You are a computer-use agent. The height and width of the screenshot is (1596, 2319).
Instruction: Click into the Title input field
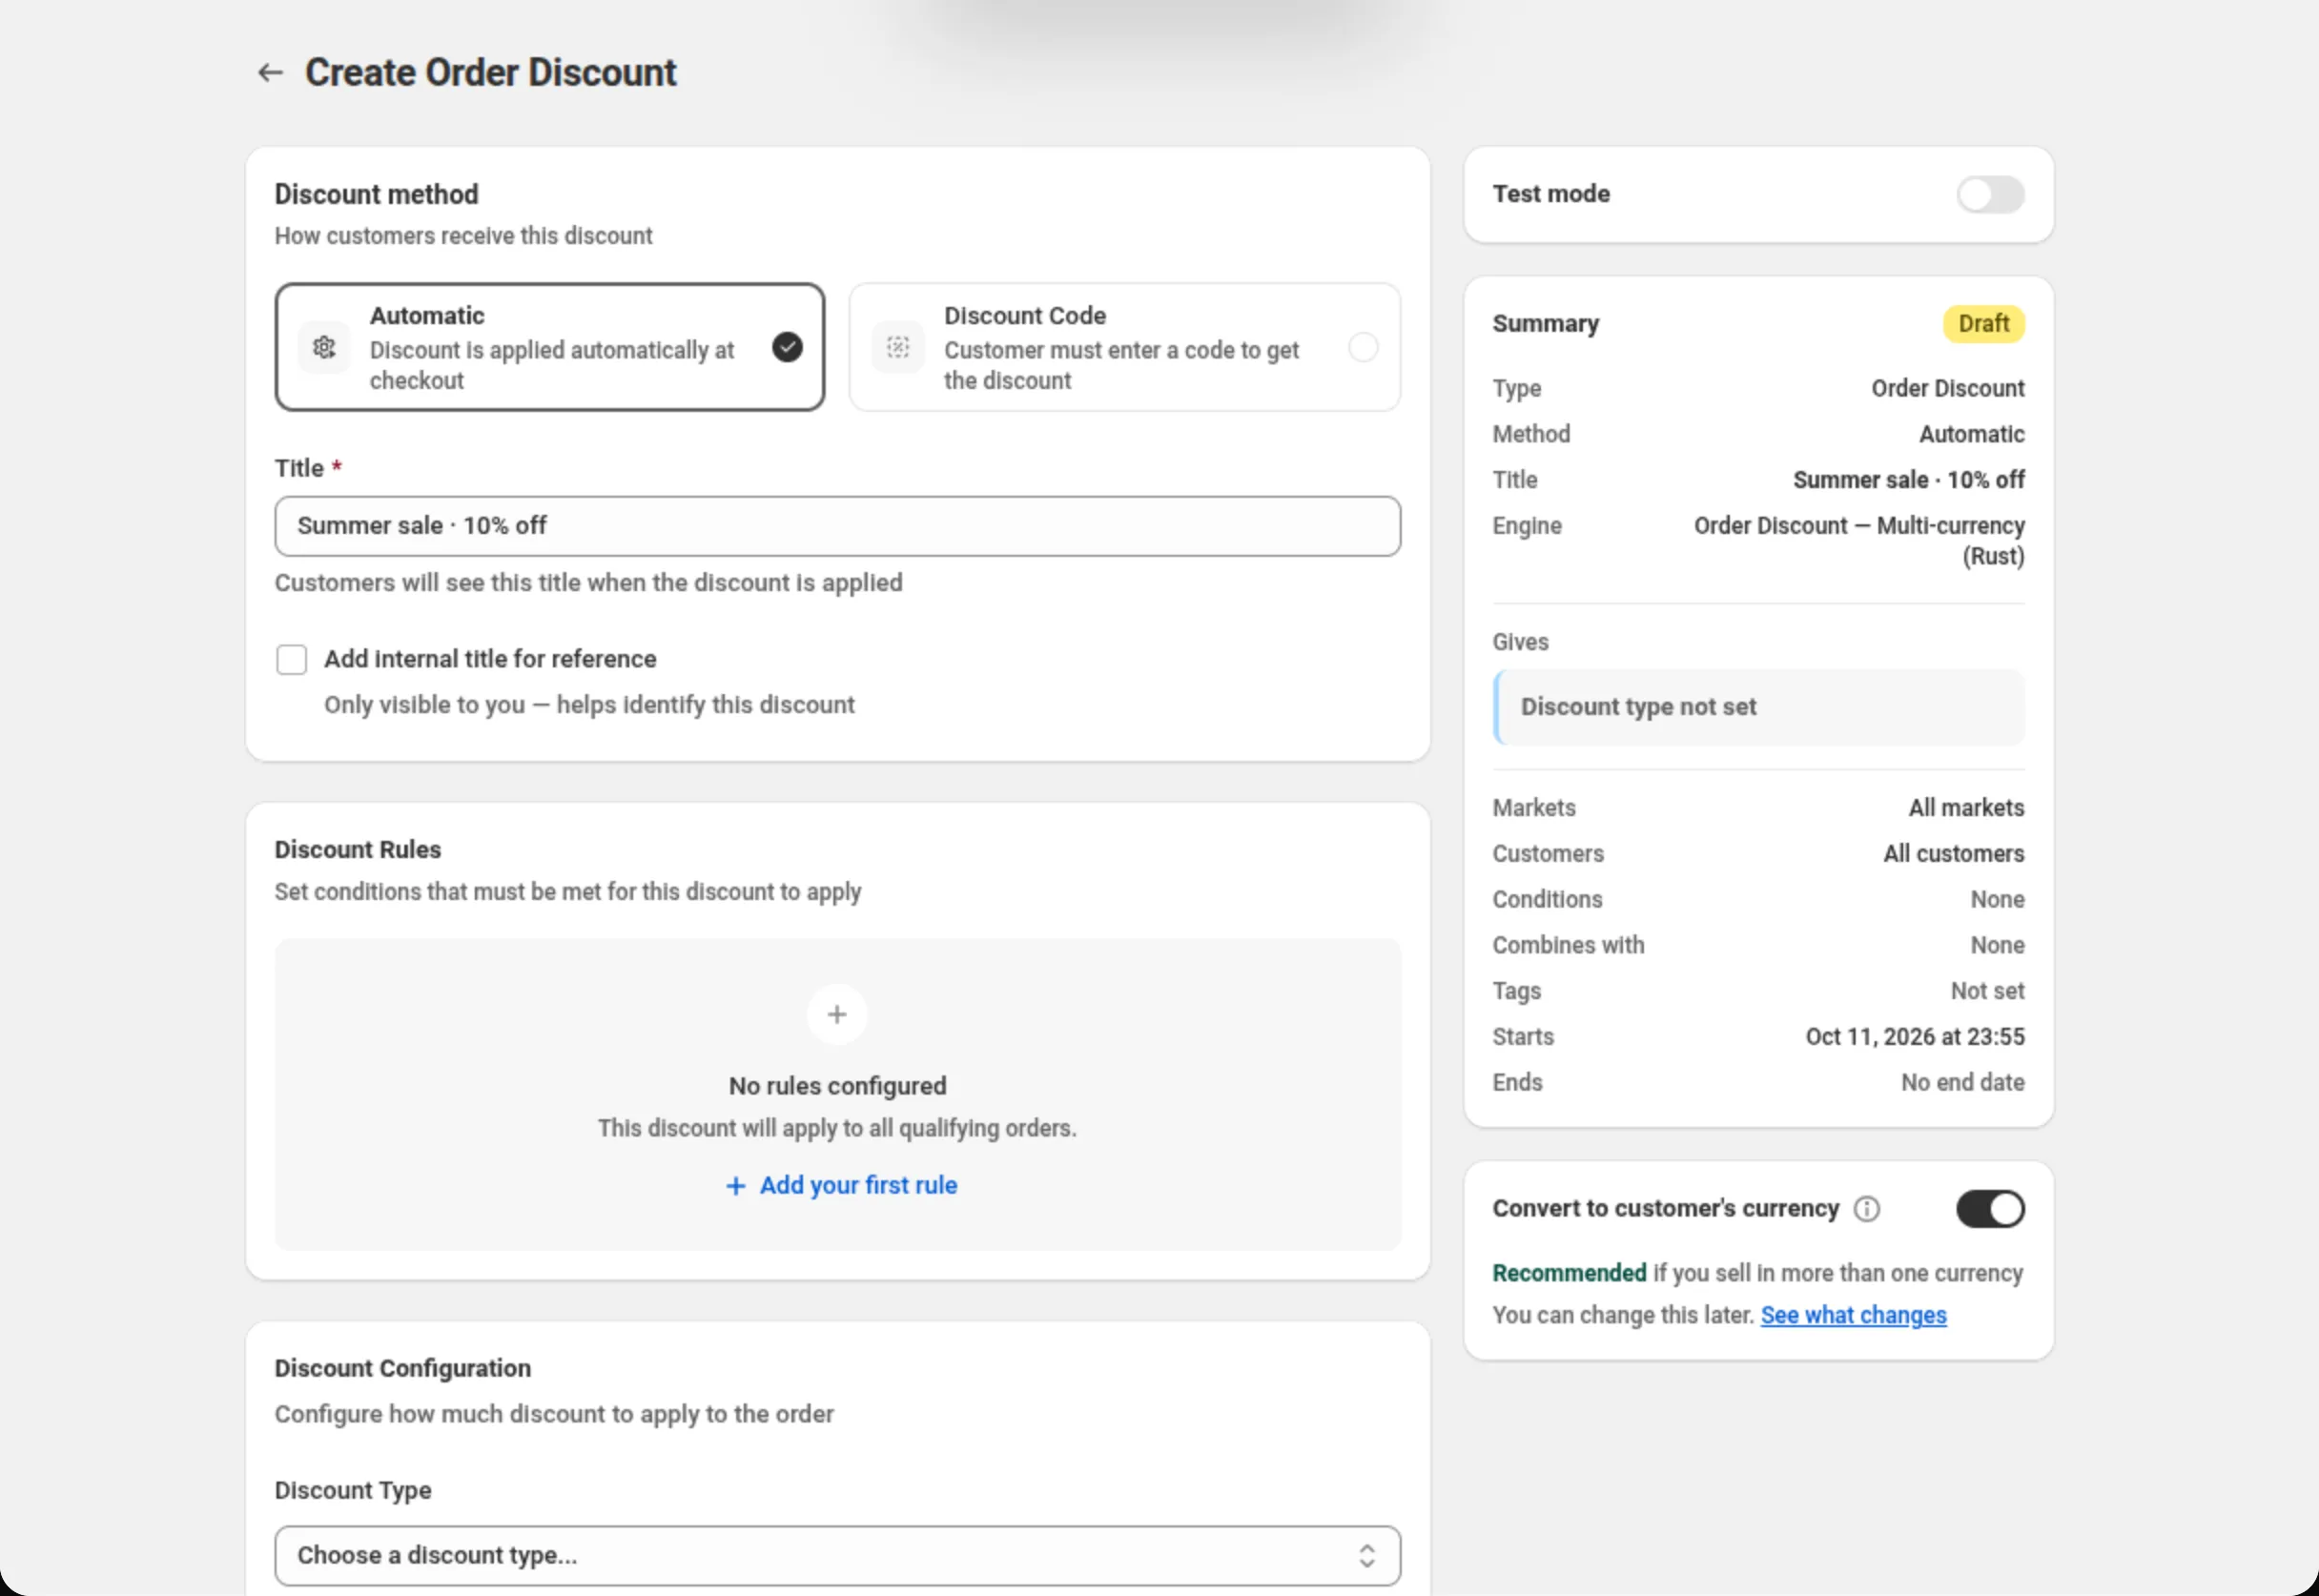point(837,526)
